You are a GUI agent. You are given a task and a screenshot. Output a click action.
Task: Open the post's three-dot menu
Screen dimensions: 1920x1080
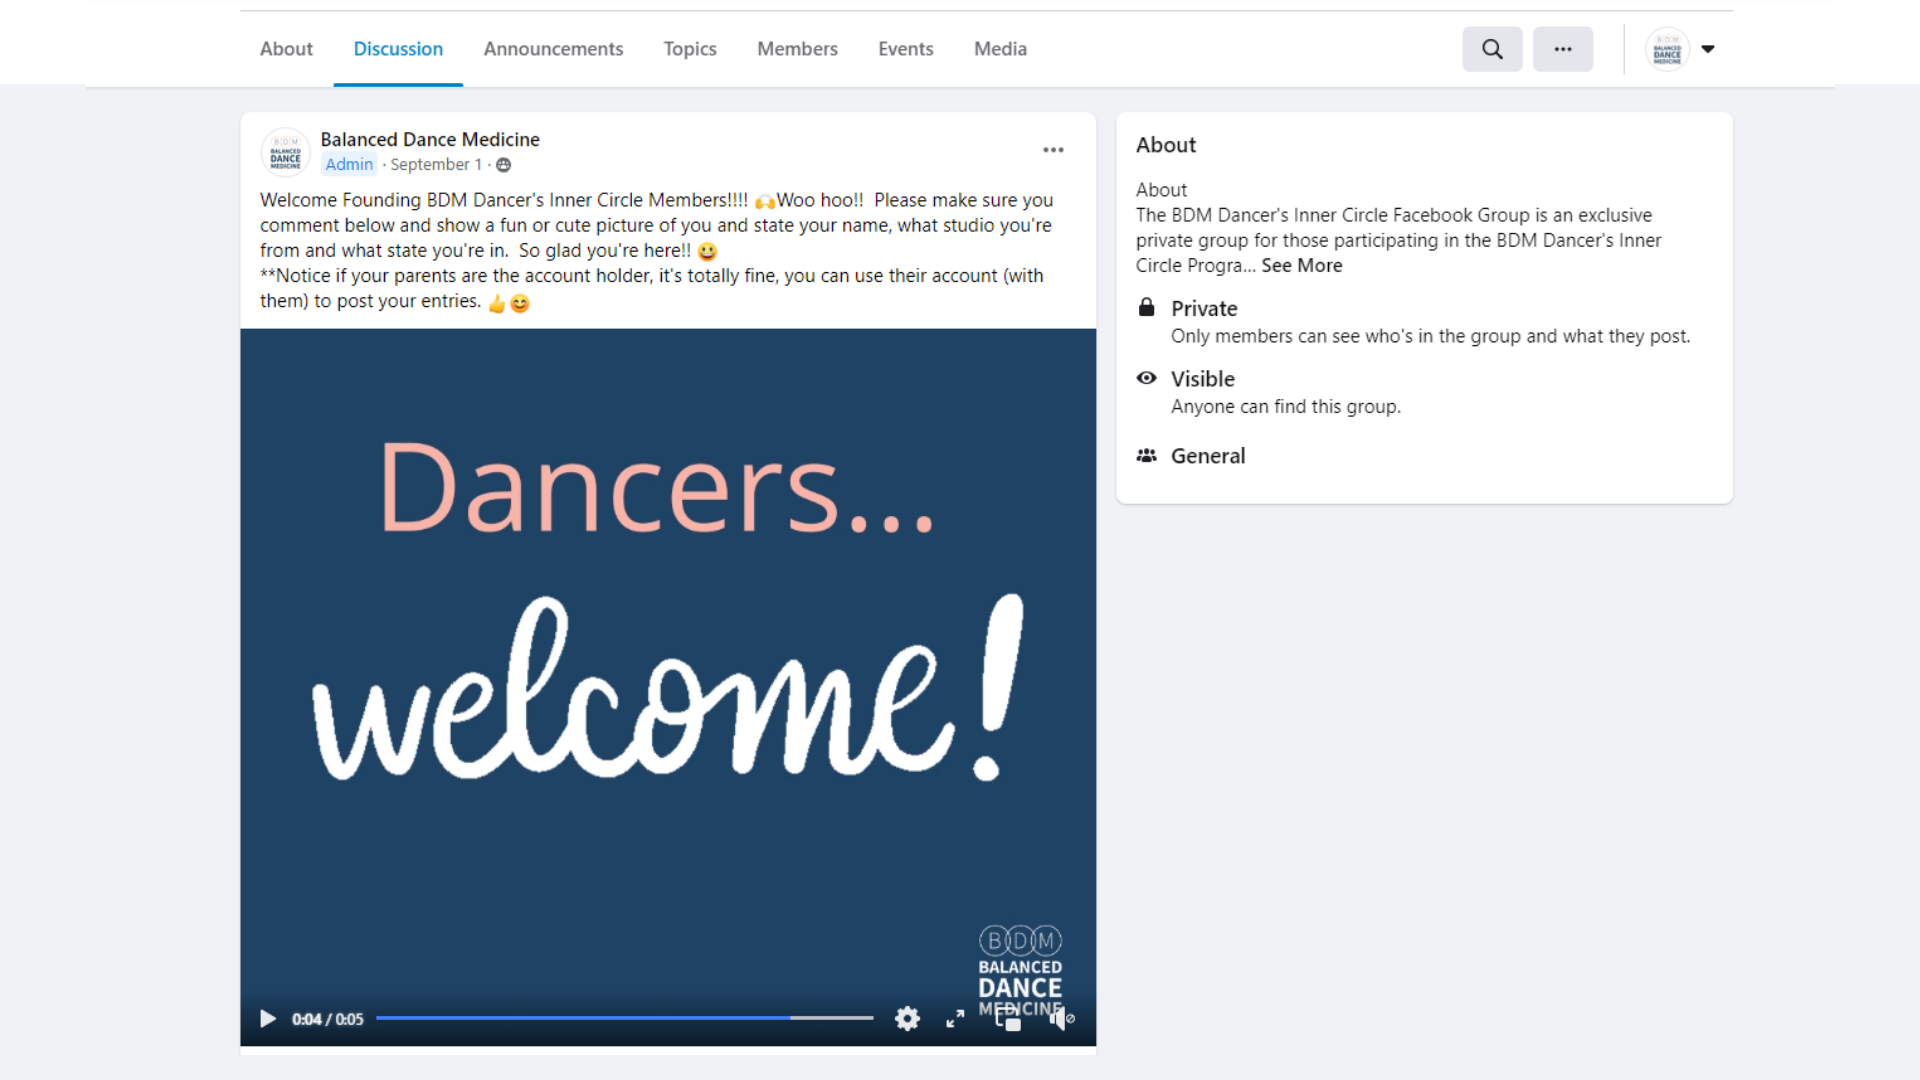click(1053, 150)
